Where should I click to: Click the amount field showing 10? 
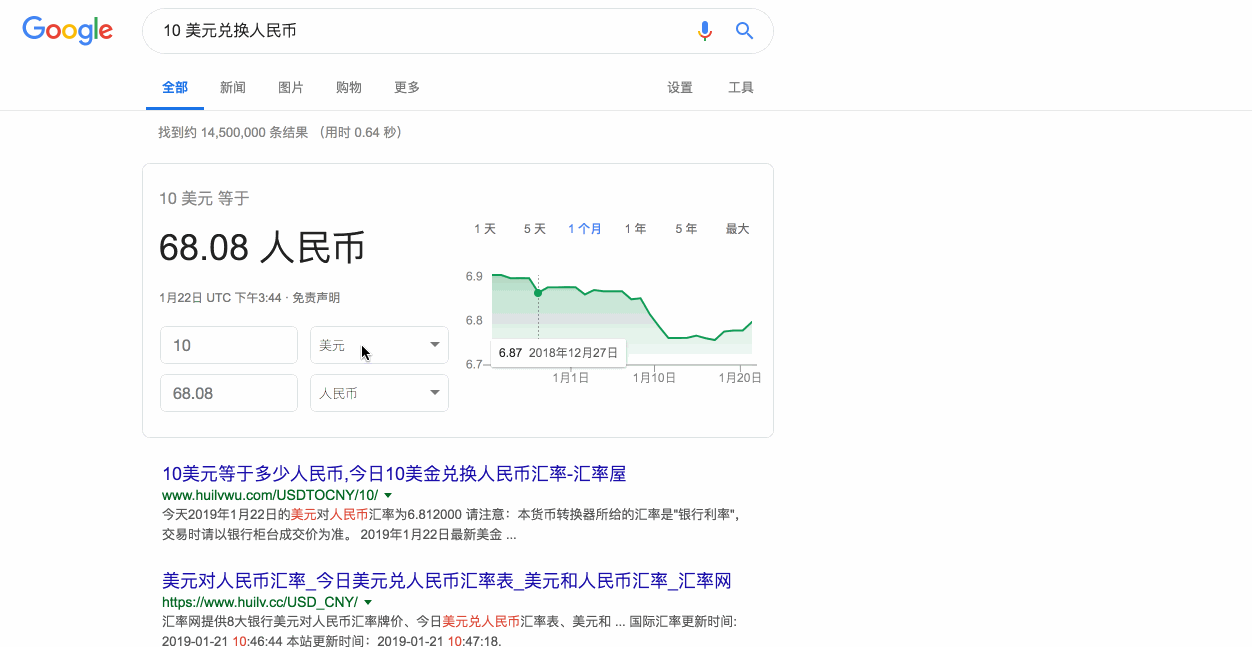229,345
